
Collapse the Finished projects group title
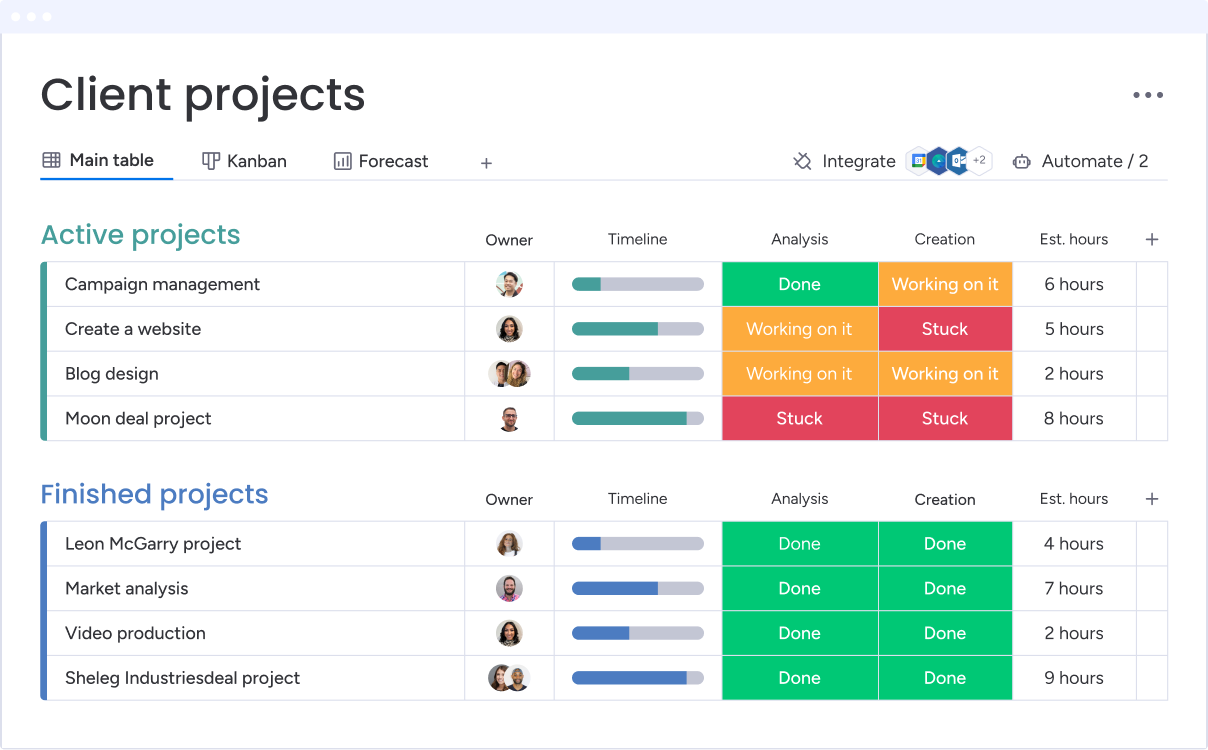point(154,494)
